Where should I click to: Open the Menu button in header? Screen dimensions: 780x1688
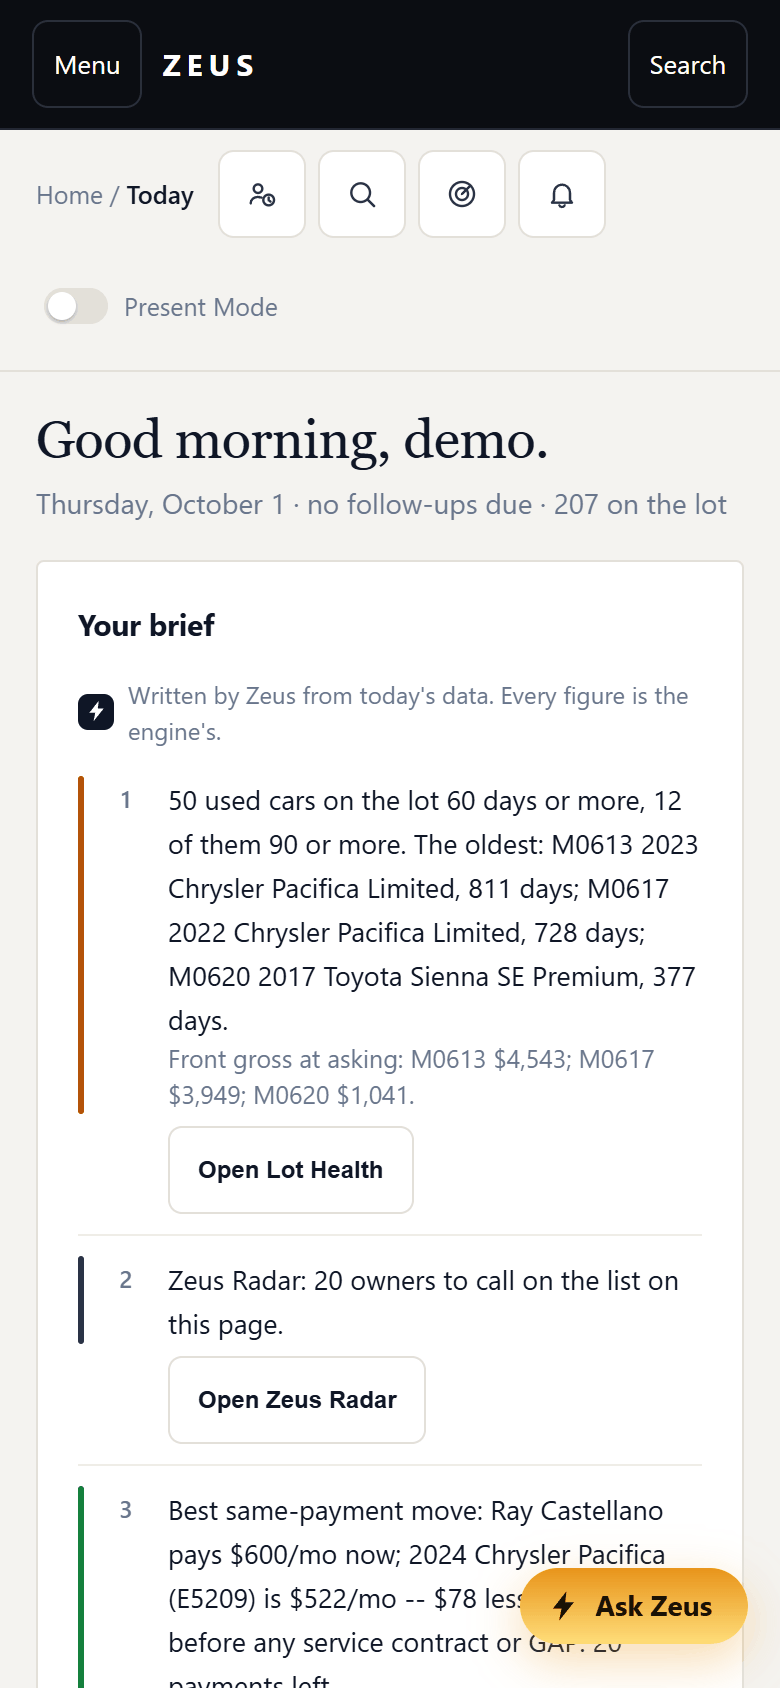point(87,64)
